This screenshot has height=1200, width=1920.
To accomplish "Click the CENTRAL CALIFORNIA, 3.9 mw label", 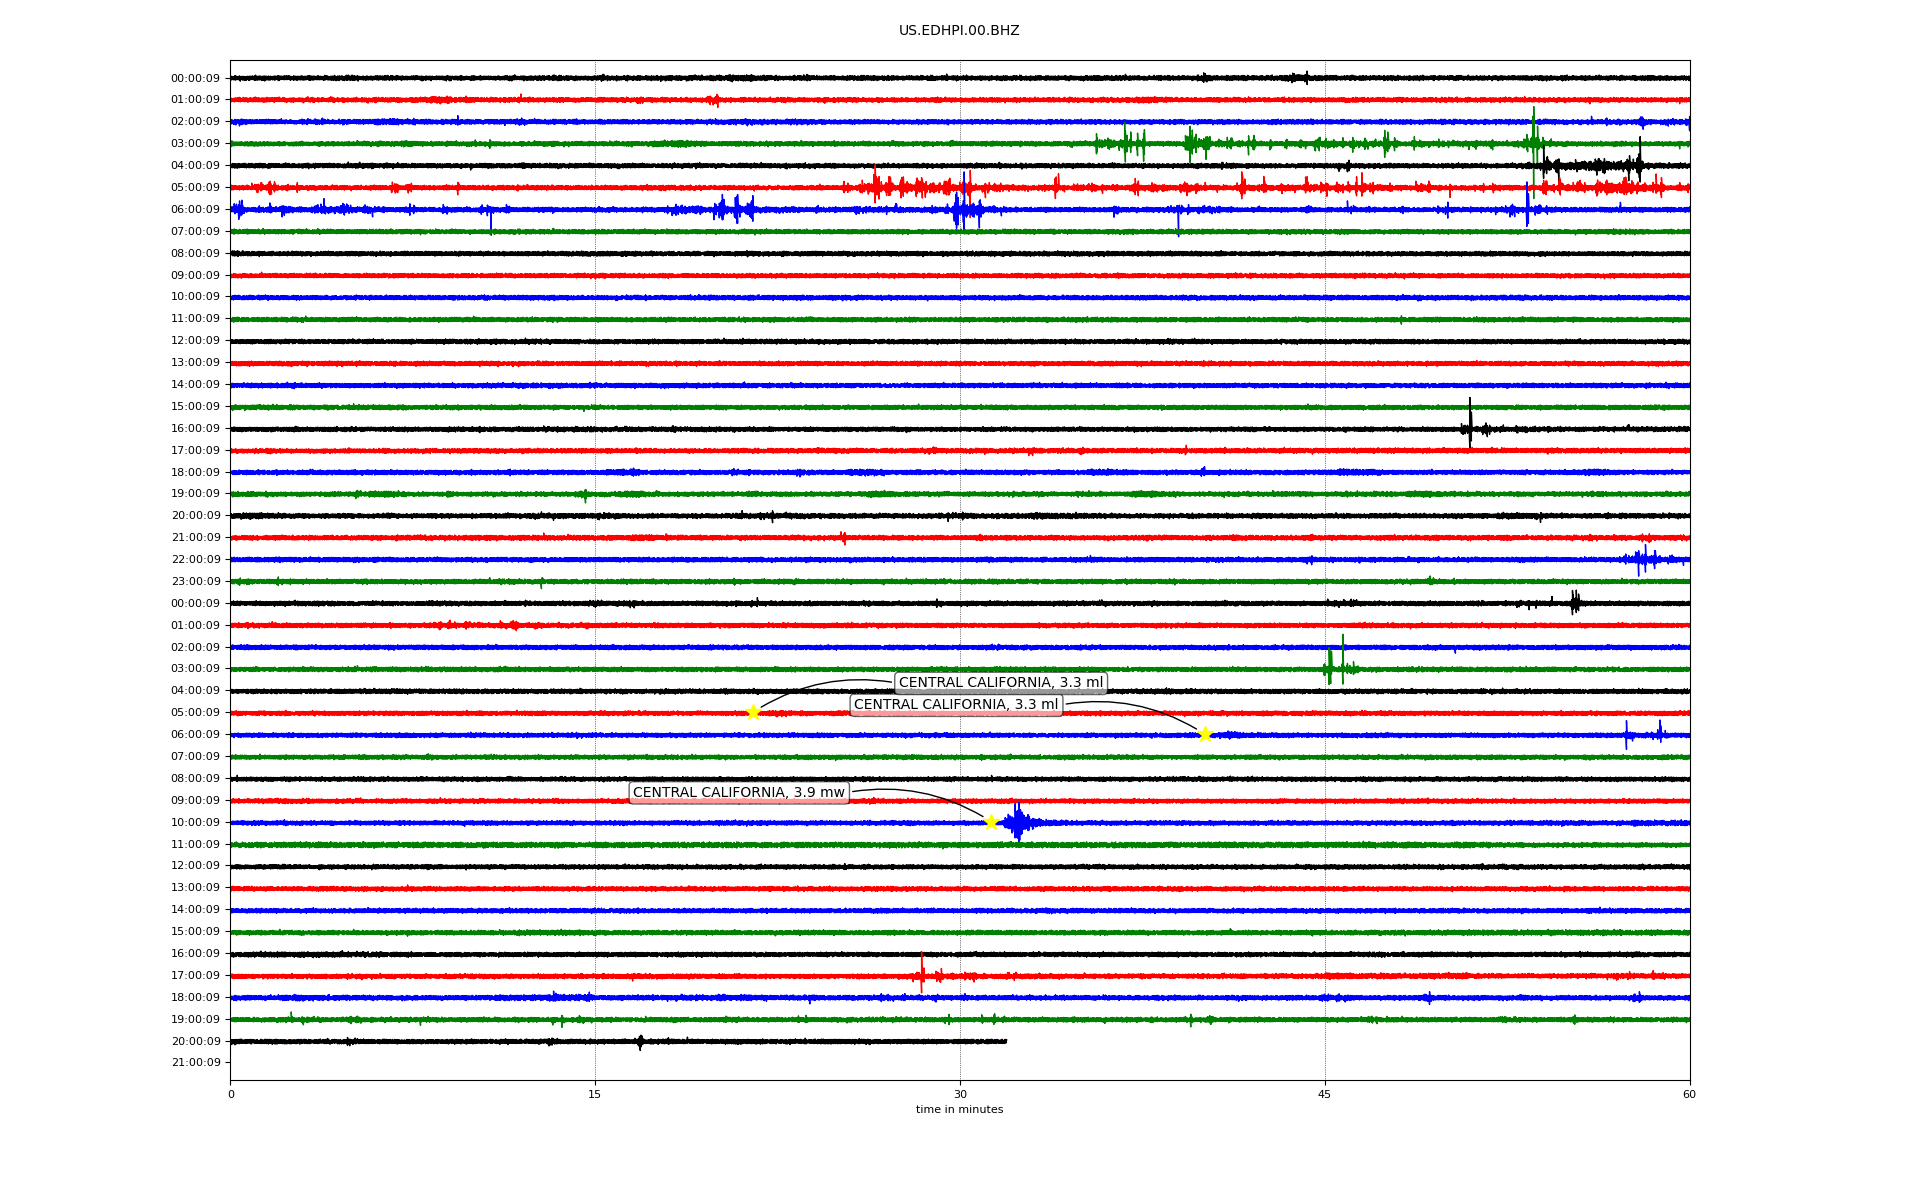I will coord(739,792).
